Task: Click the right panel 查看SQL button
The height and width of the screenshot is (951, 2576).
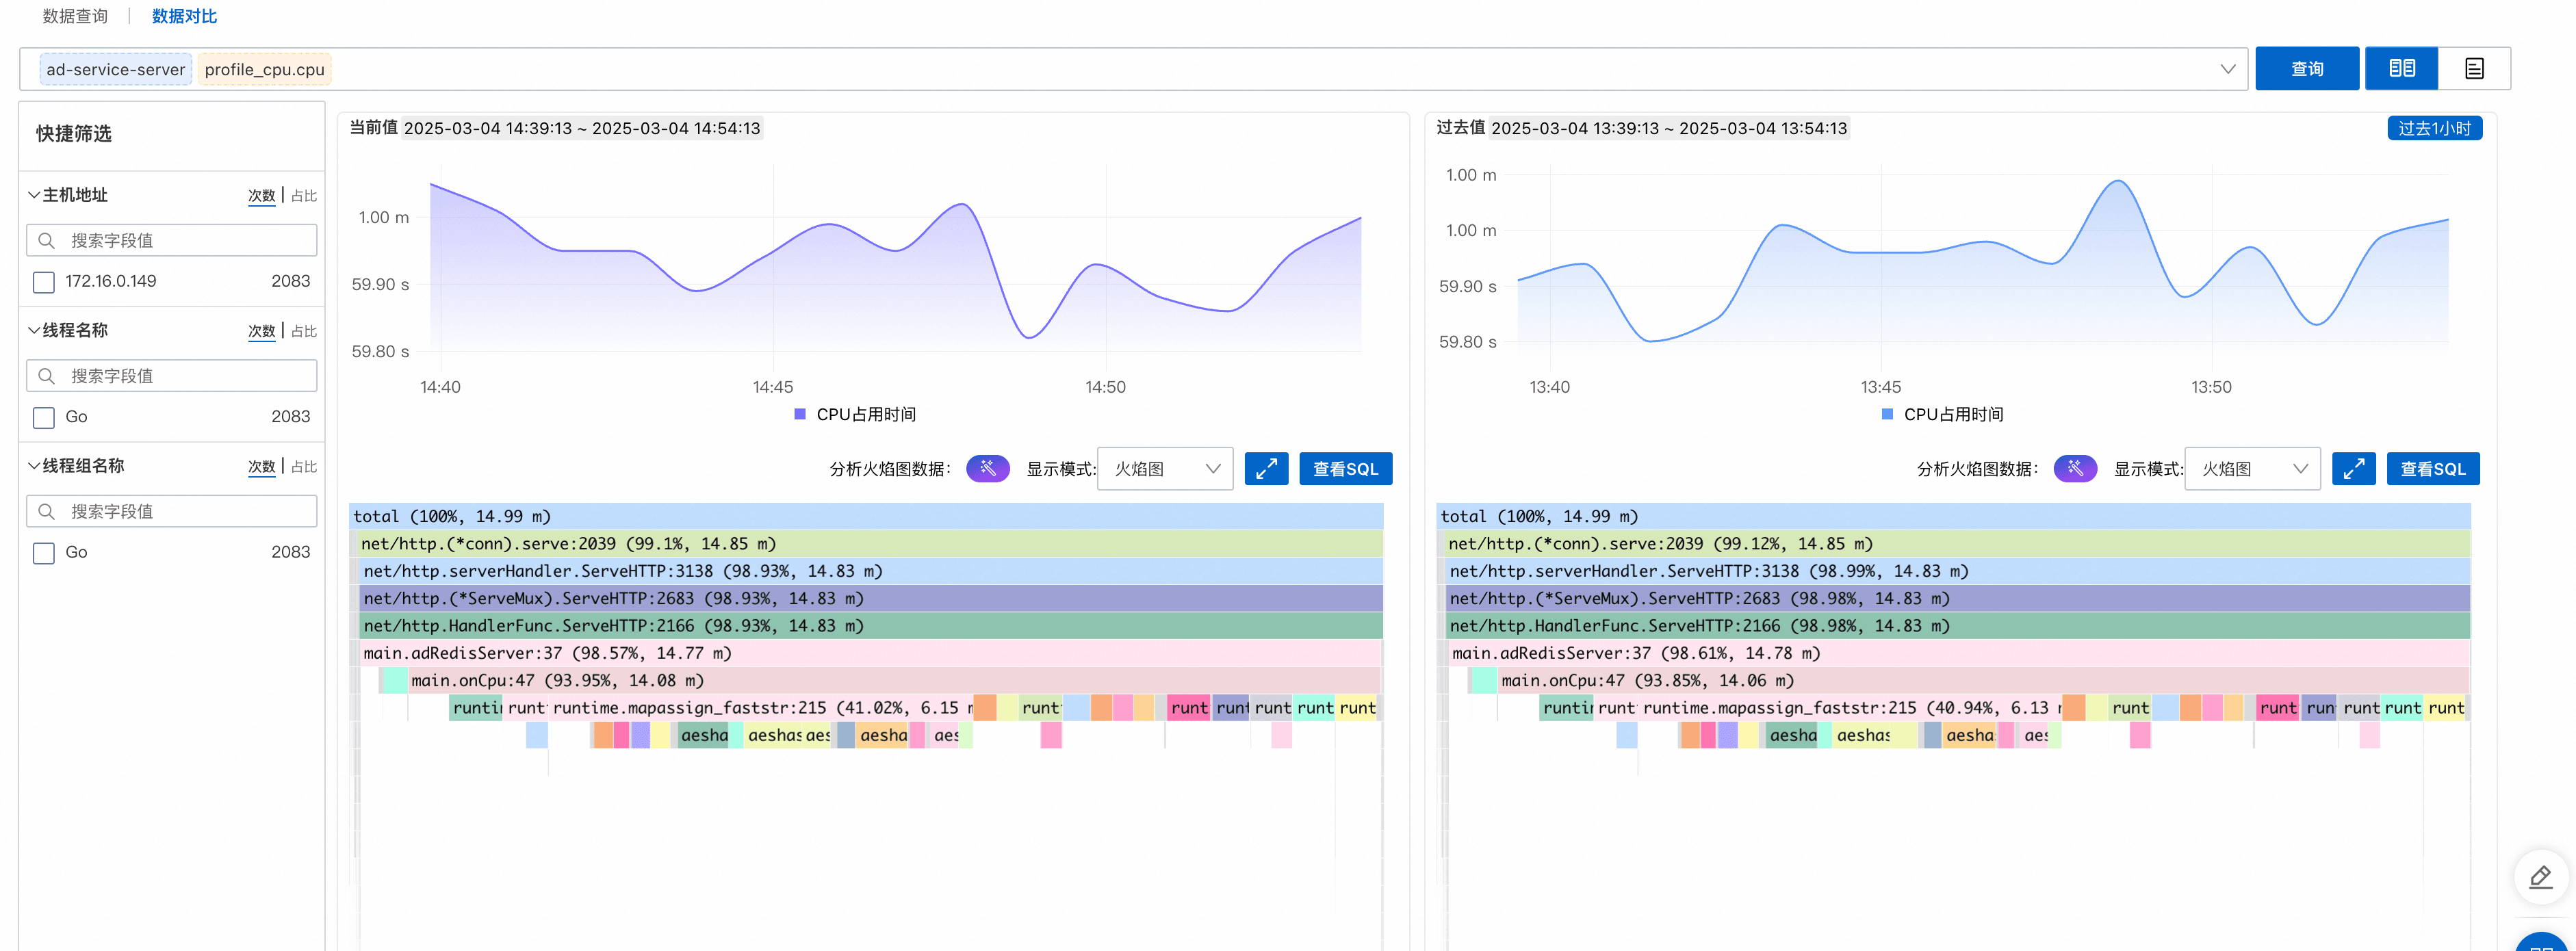Action: tap(2432, 468)
